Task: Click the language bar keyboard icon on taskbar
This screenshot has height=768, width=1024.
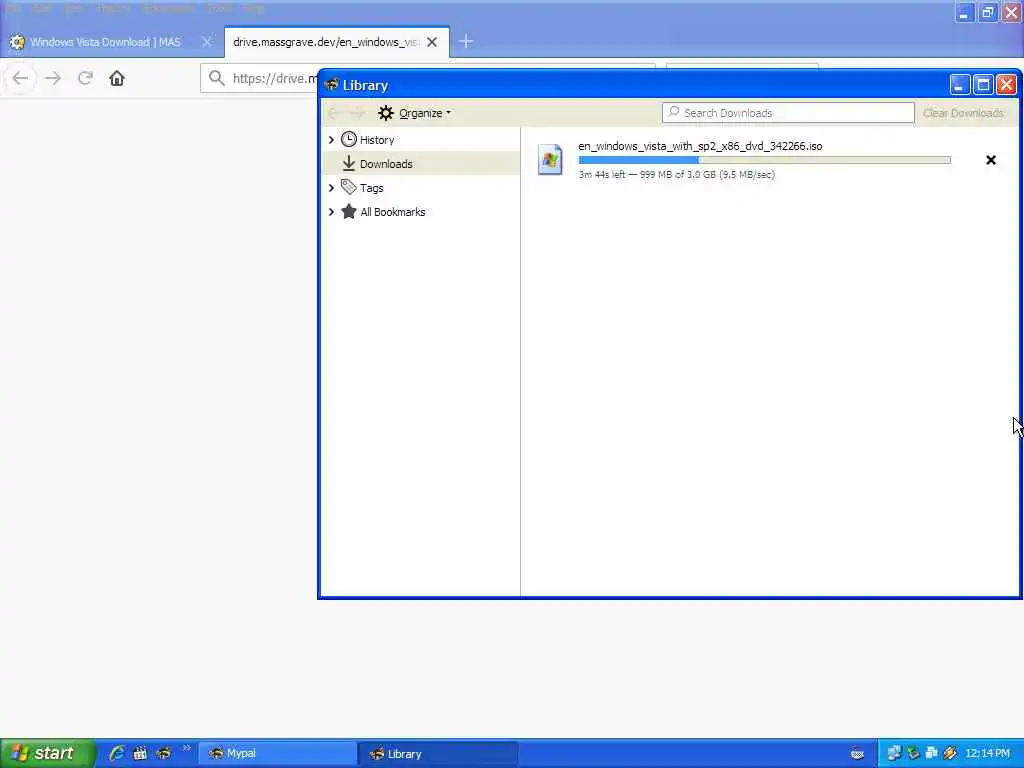Action: tap(857, 754)
